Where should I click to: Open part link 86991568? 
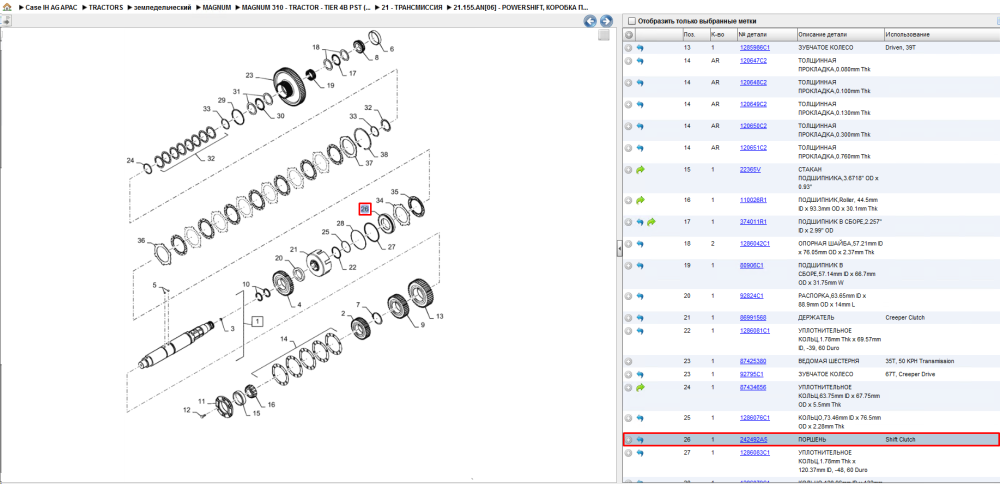point(753,318)
